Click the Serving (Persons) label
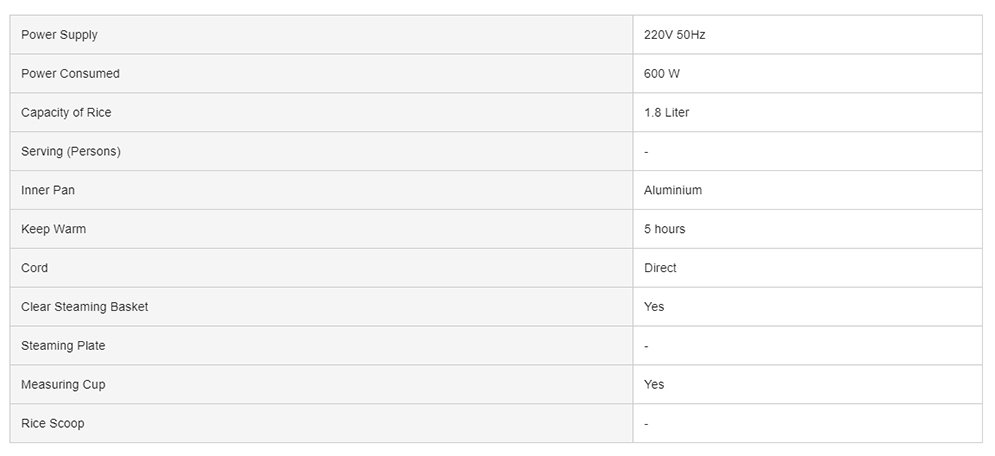This screenshot has height=456, width=995. click(x=71, y=152)
